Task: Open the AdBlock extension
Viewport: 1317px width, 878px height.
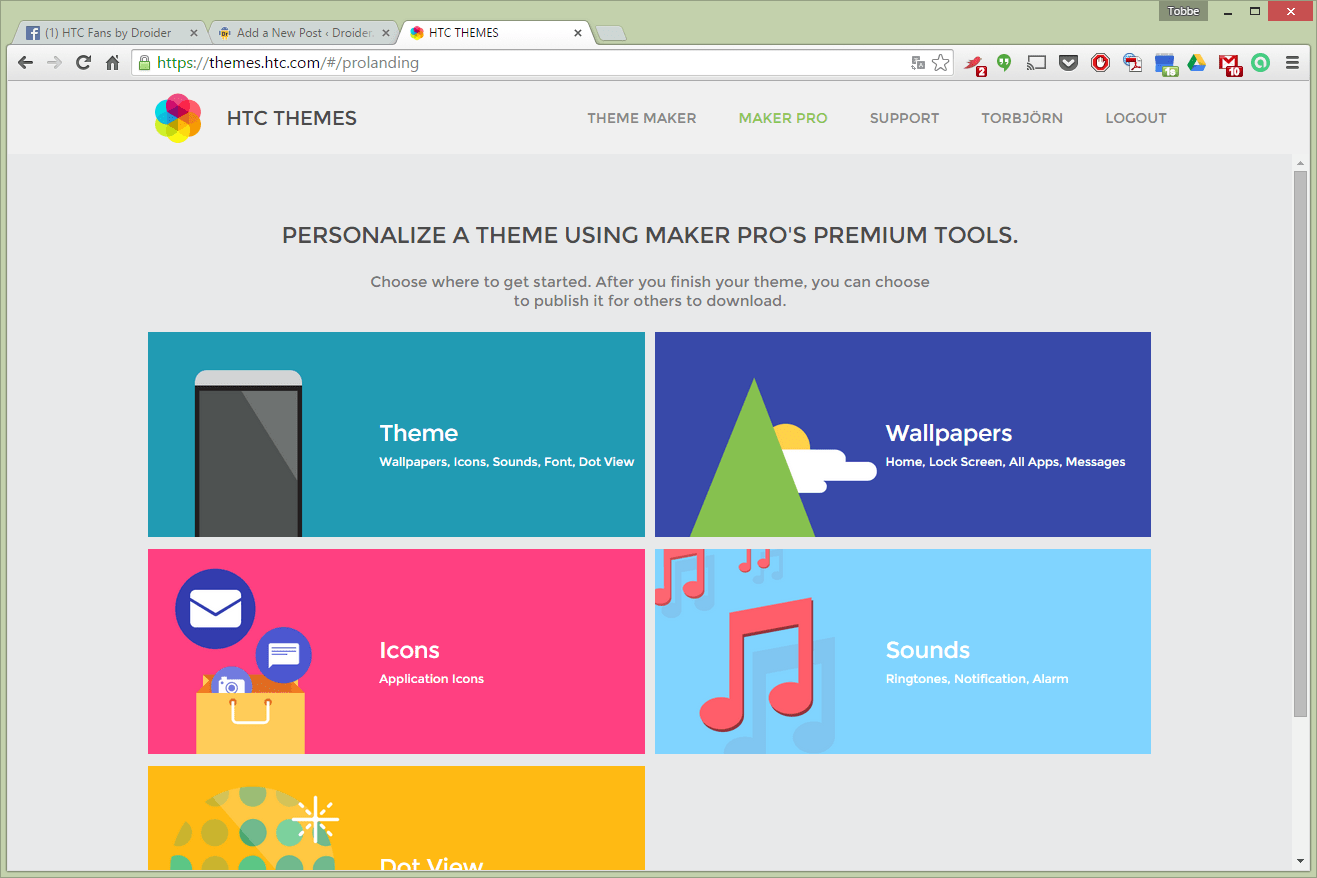Action: click(x=1100, y=62)
